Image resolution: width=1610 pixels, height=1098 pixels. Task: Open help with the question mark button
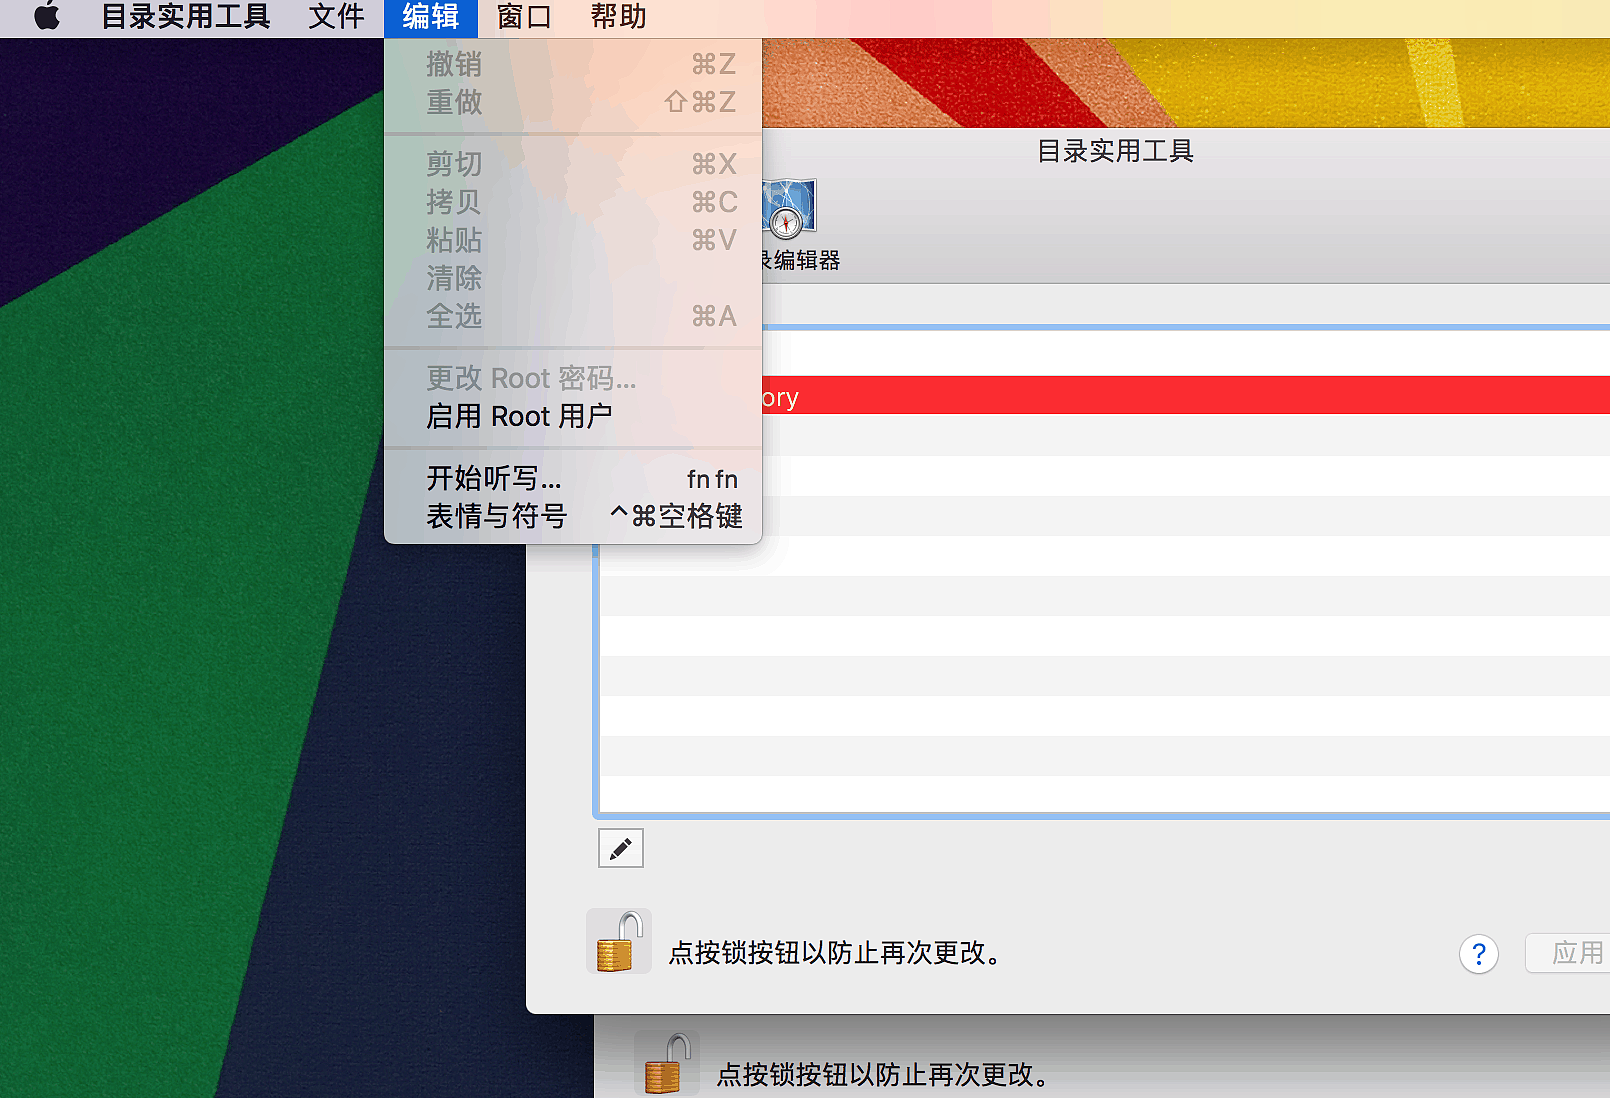click(1478, 954)
